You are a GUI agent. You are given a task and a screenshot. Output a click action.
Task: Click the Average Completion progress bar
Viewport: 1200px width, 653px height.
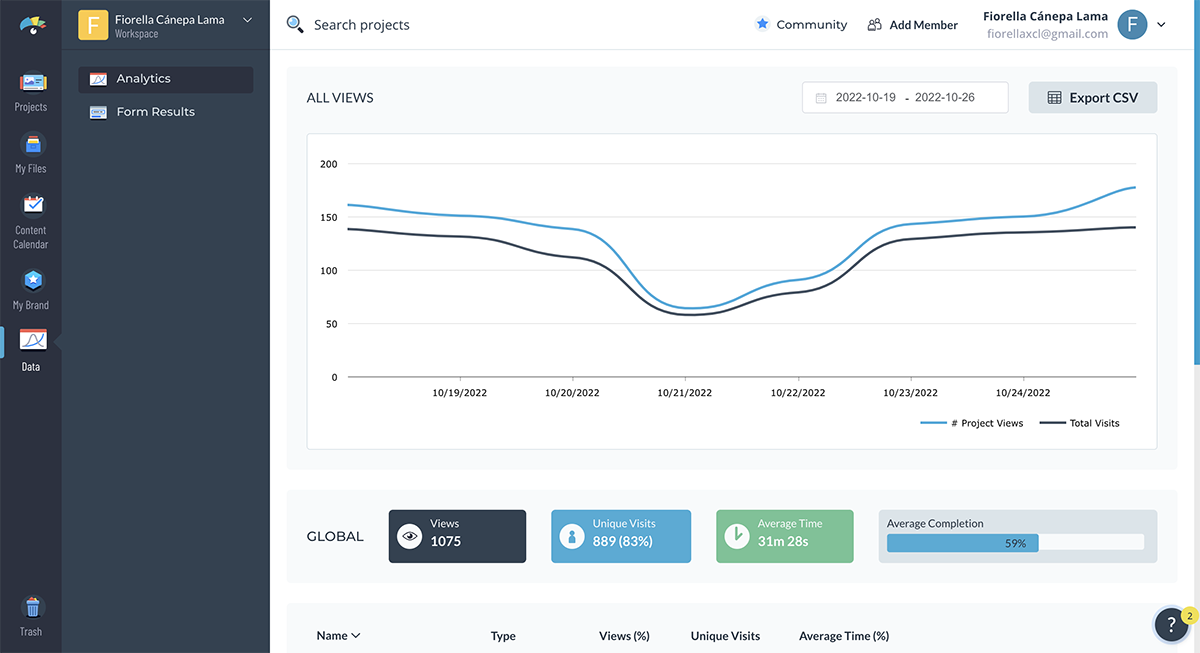(x=1015, y=543)
